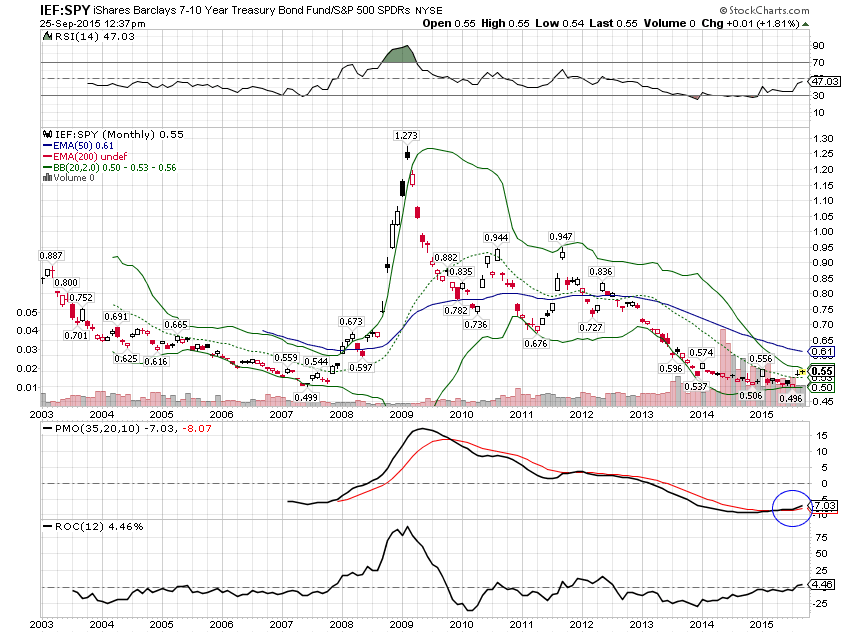Click the 0.882 price label

point(446,257)
